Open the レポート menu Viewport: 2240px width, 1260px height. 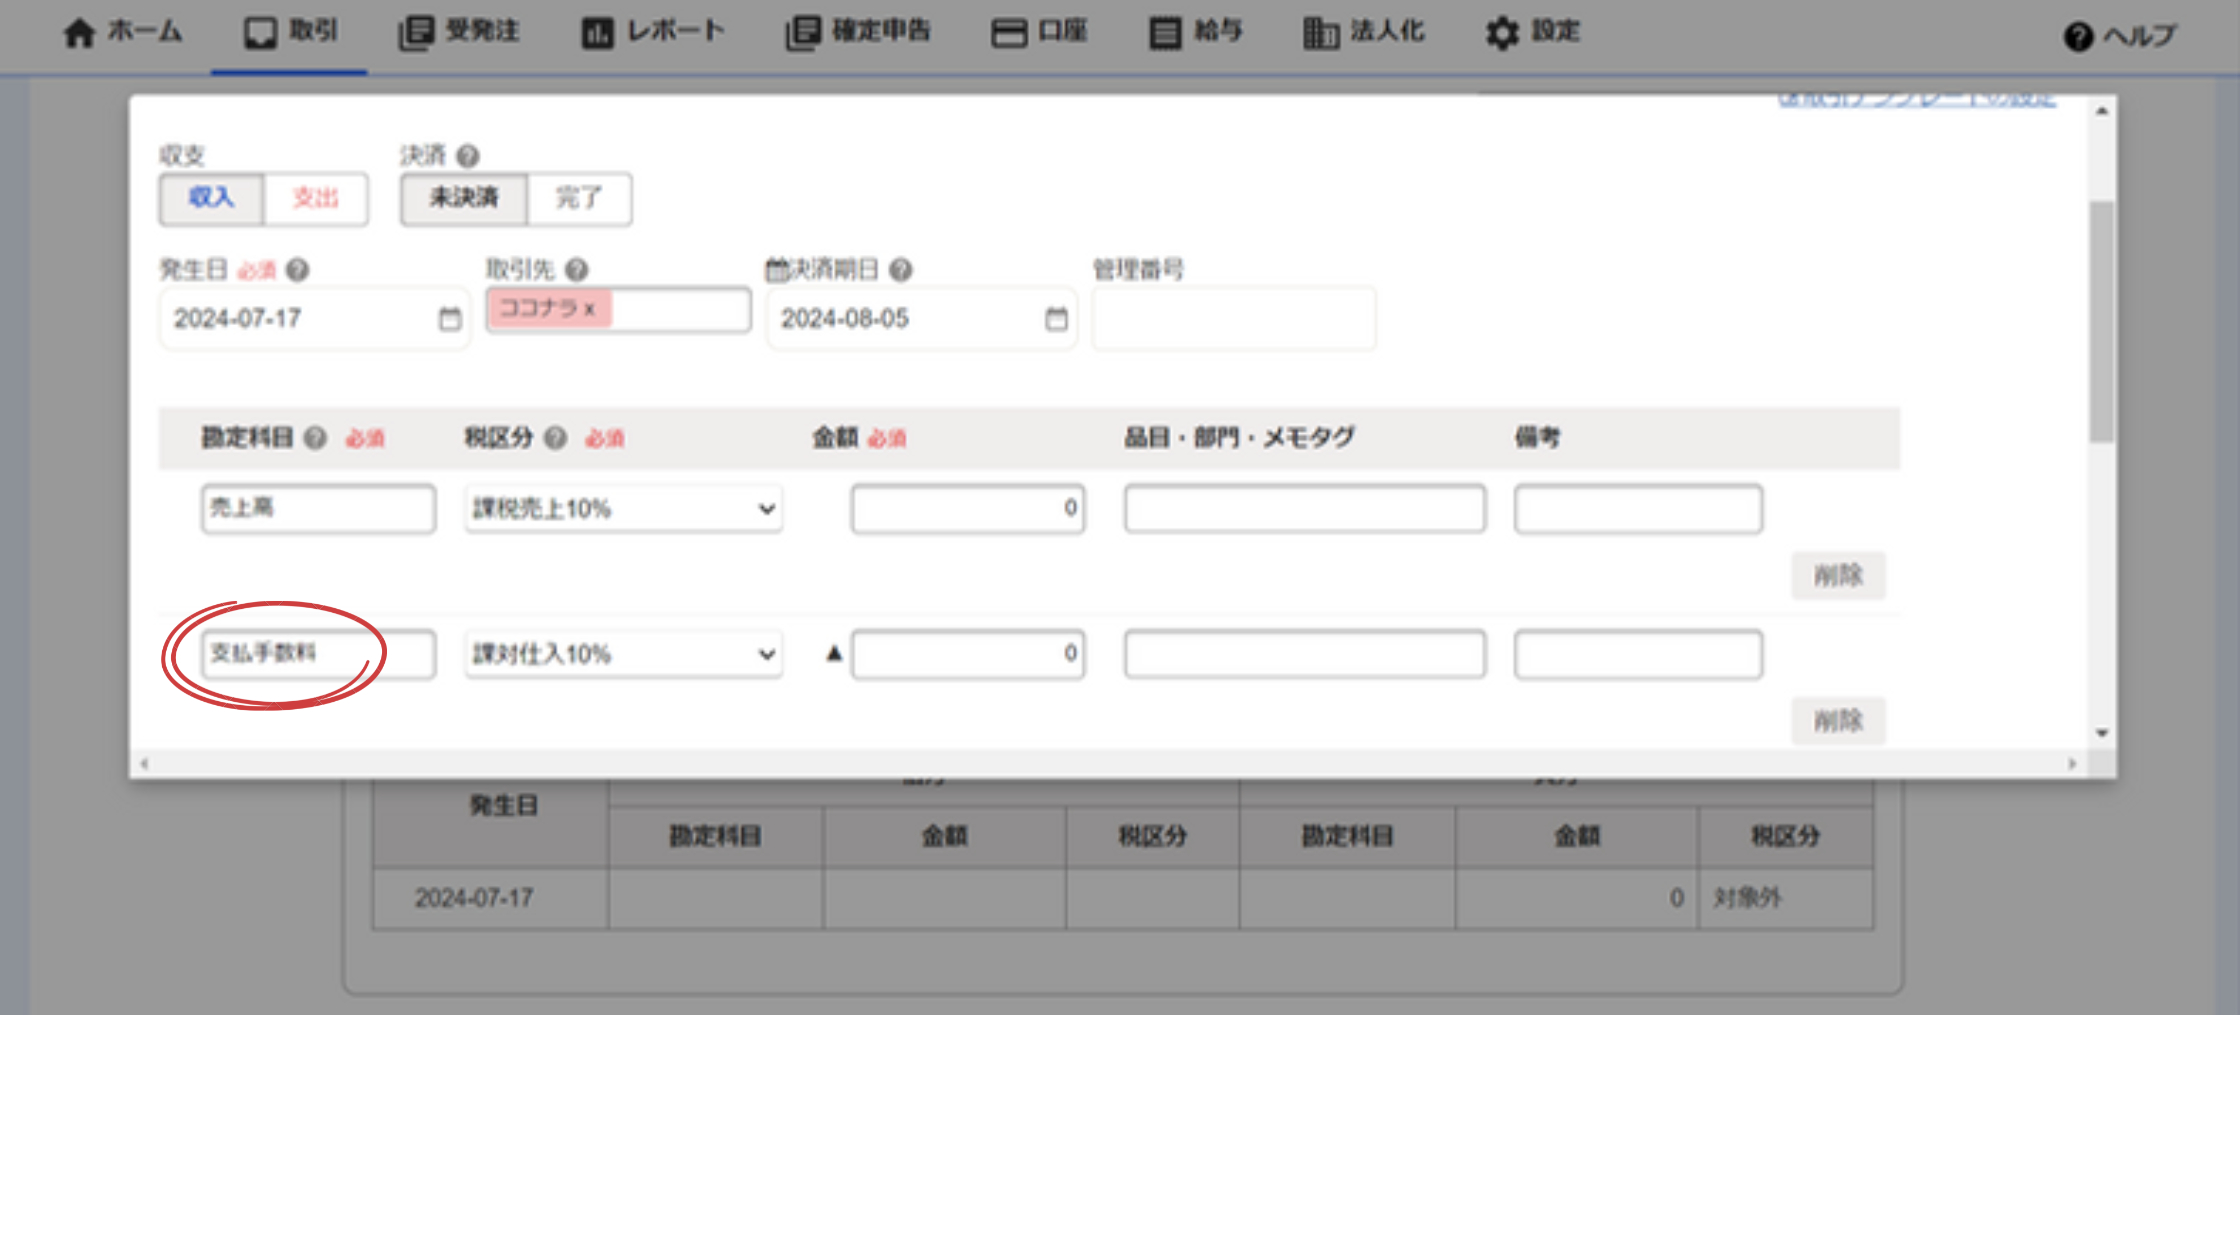[653, 33]
